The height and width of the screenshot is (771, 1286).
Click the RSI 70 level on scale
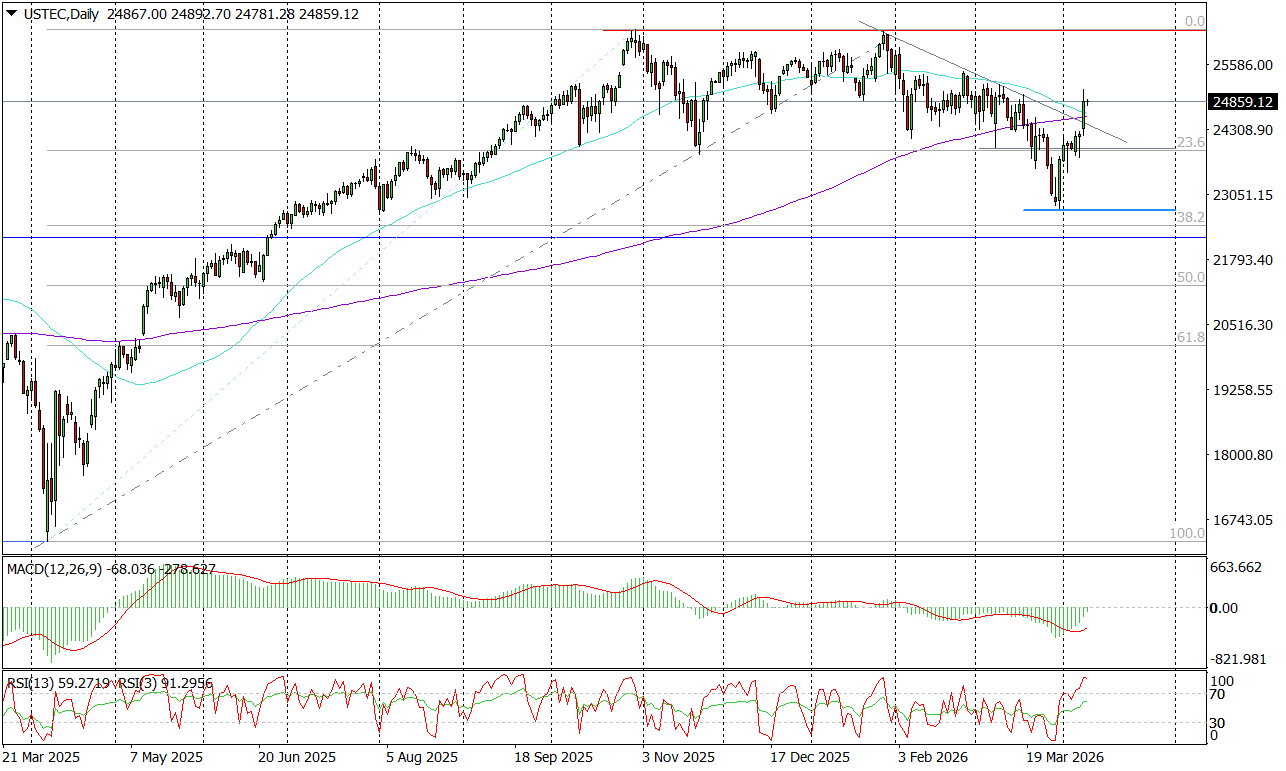pos(1218,694)
